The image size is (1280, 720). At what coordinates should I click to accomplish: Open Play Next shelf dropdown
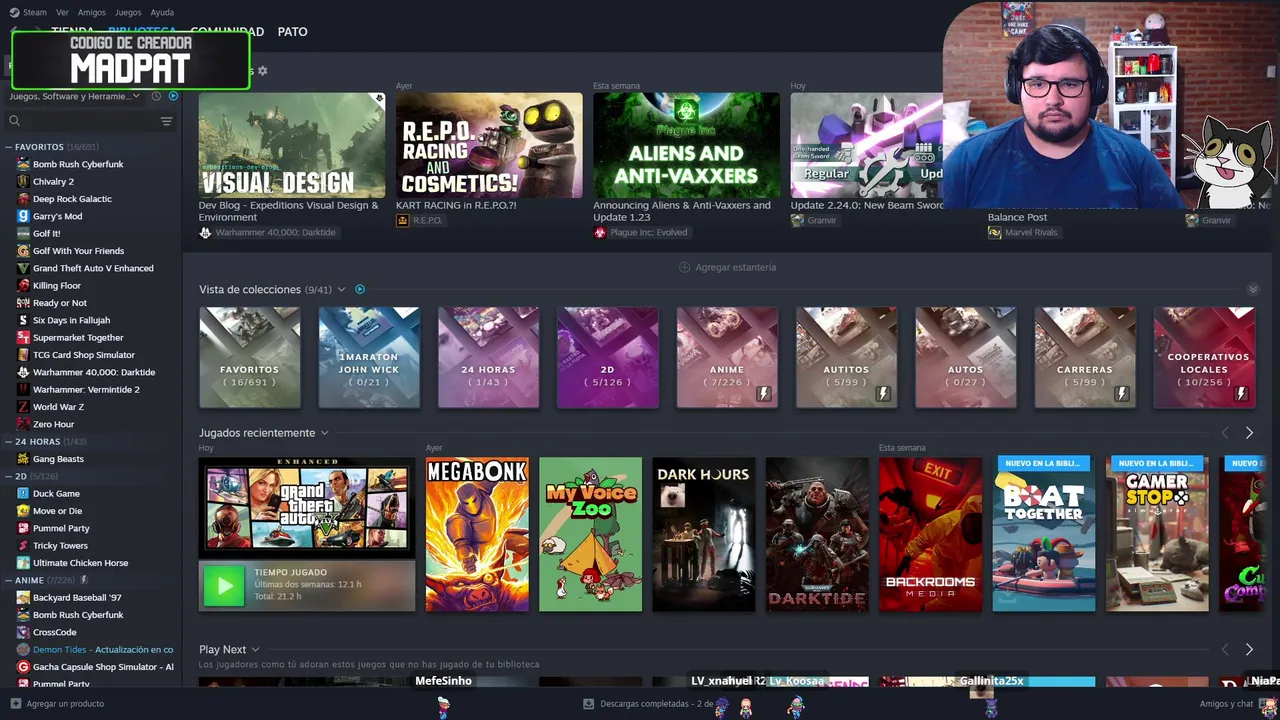coord(255,649)
